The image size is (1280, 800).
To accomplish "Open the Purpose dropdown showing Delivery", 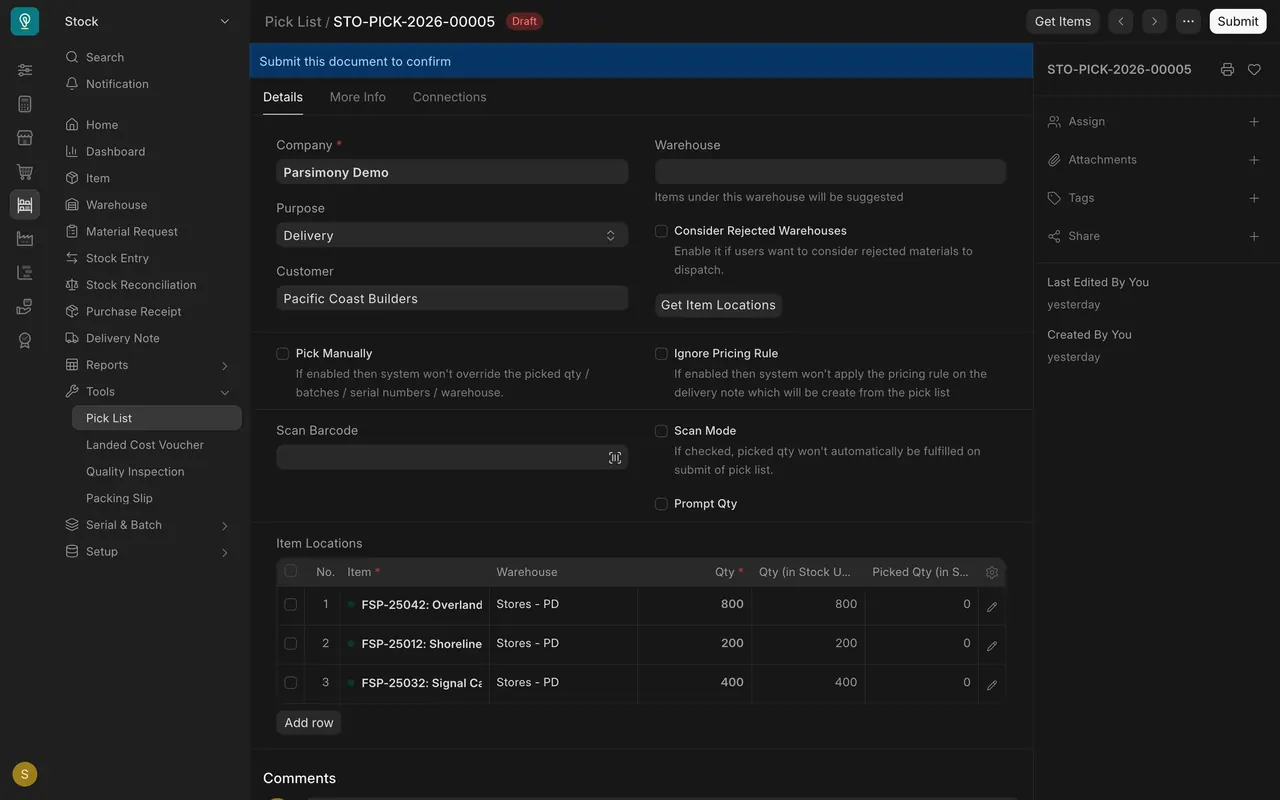I will (x=452, y=235).
